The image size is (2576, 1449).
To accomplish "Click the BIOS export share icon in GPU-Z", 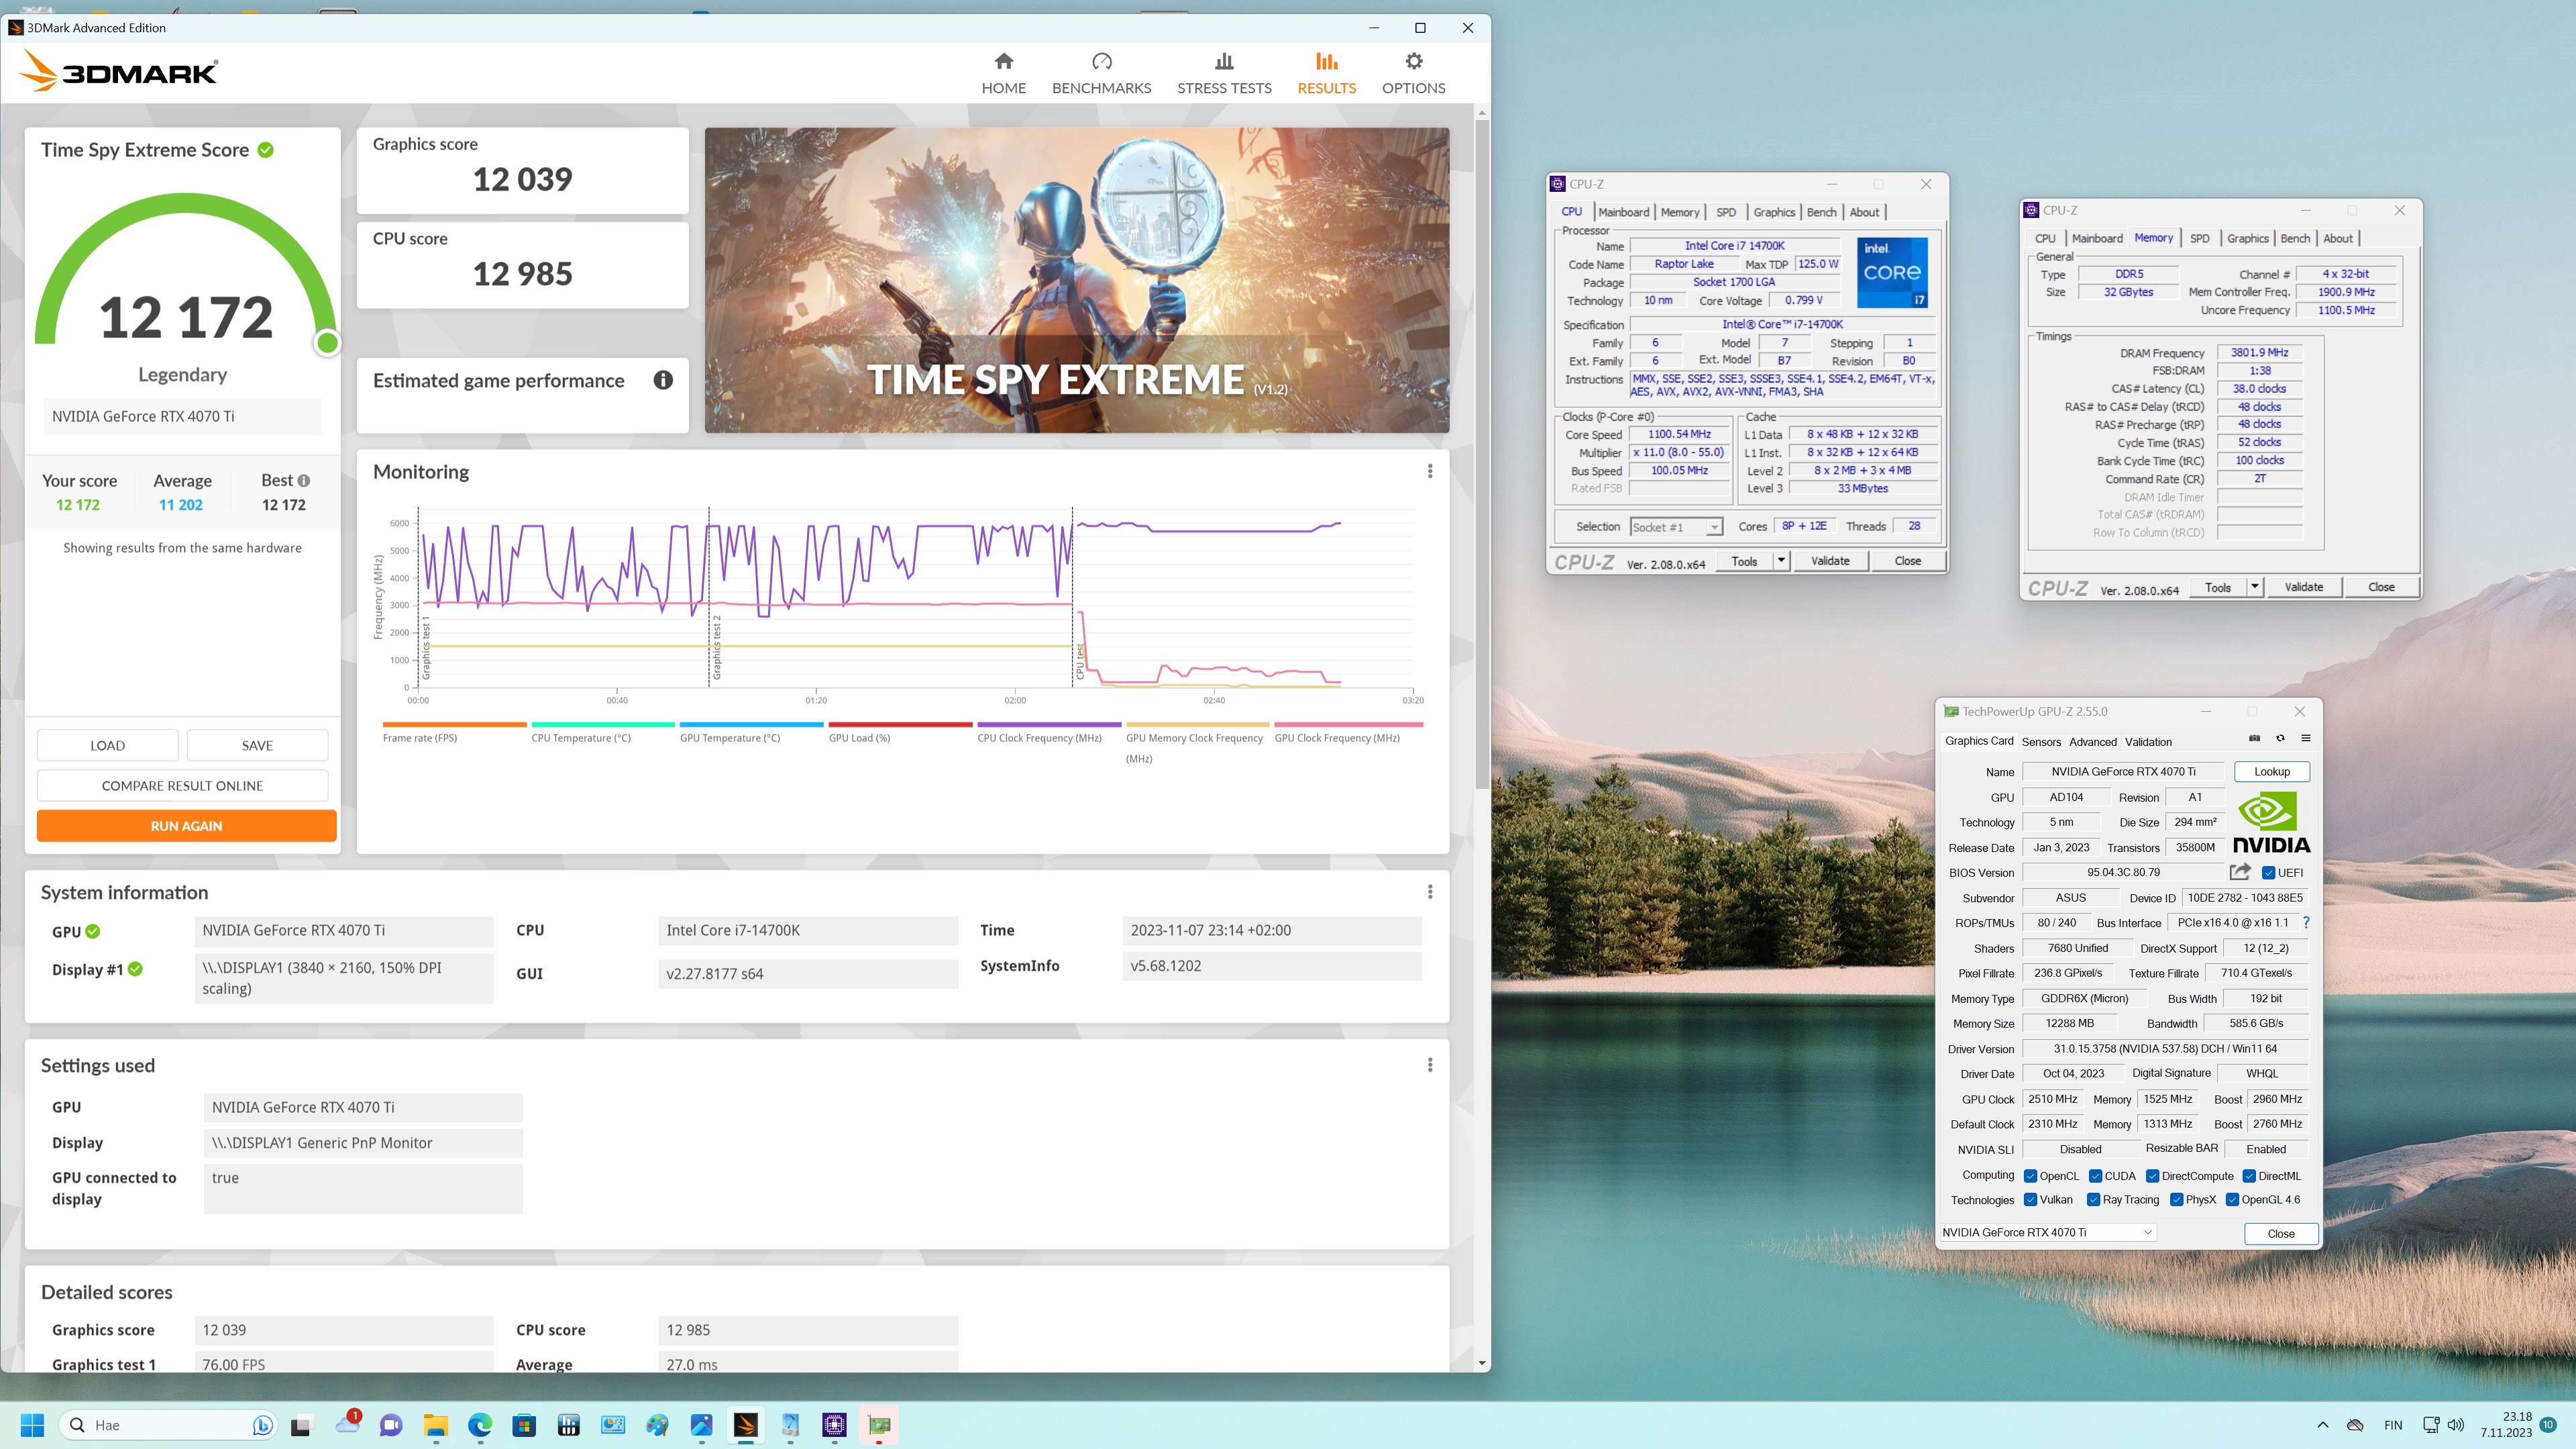I will pyautogui.click(x=2240, y=872).
